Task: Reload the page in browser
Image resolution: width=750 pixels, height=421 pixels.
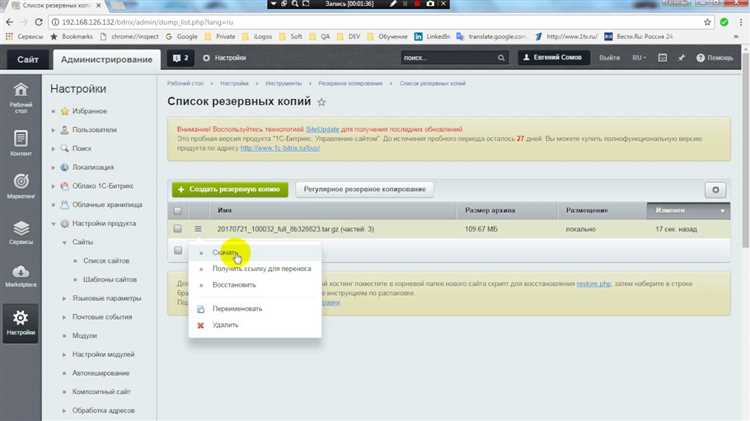Action: 39,22
